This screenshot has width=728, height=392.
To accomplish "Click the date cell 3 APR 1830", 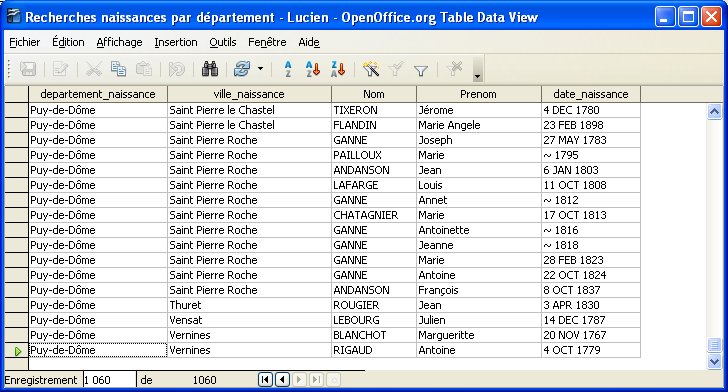I will [x=591, y=305].
